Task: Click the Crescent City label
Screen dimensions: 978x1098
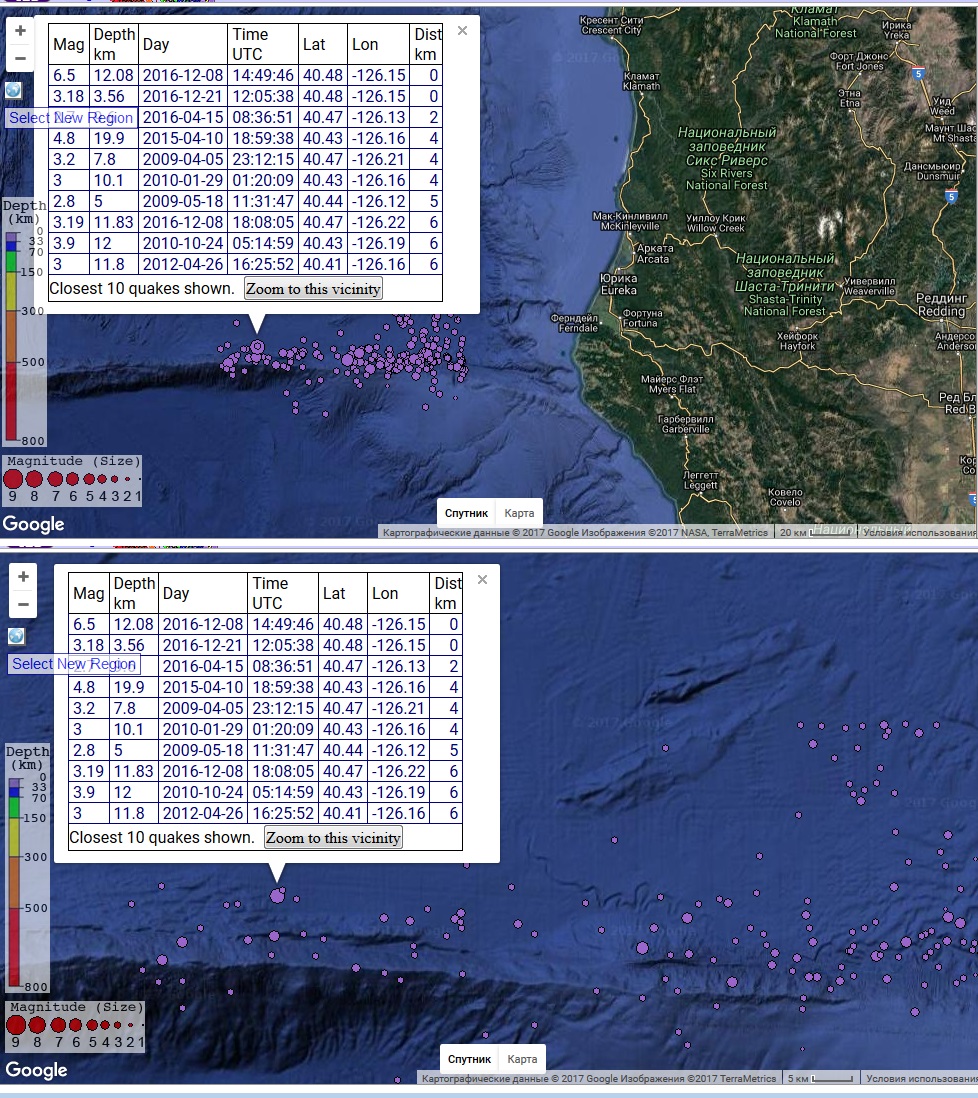Action: (x=611, y=26)
